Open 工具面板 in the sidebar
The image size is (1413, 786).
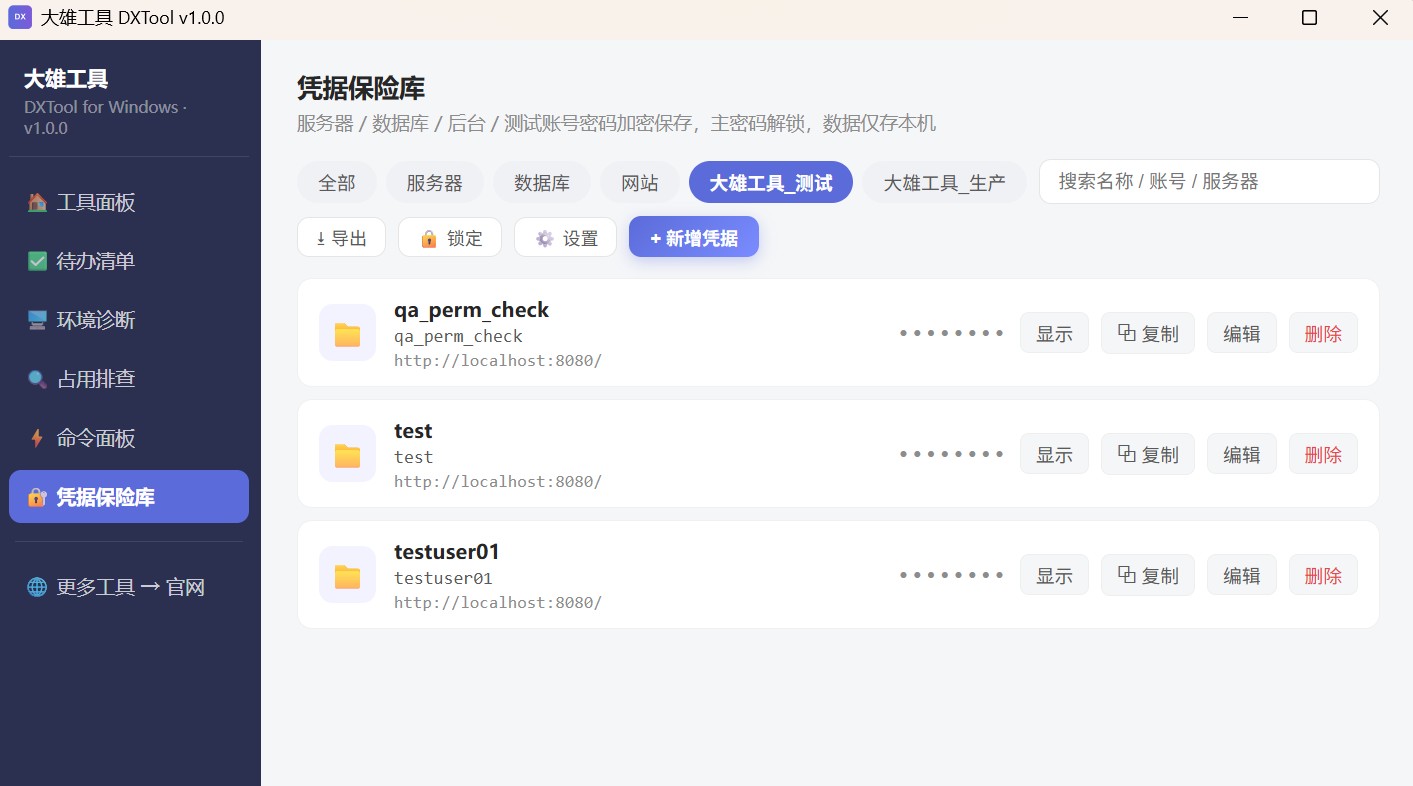[129, 203]
